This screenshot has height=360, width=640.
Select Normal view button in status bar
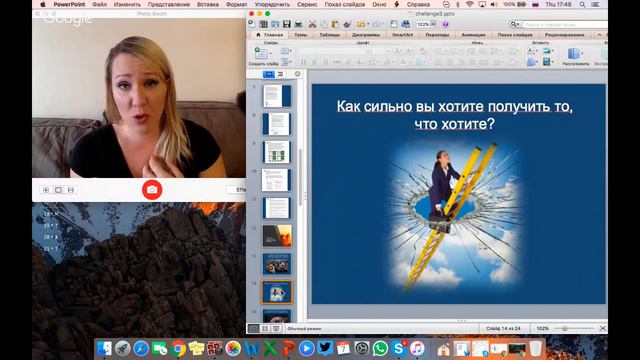(x=253, y=329)
